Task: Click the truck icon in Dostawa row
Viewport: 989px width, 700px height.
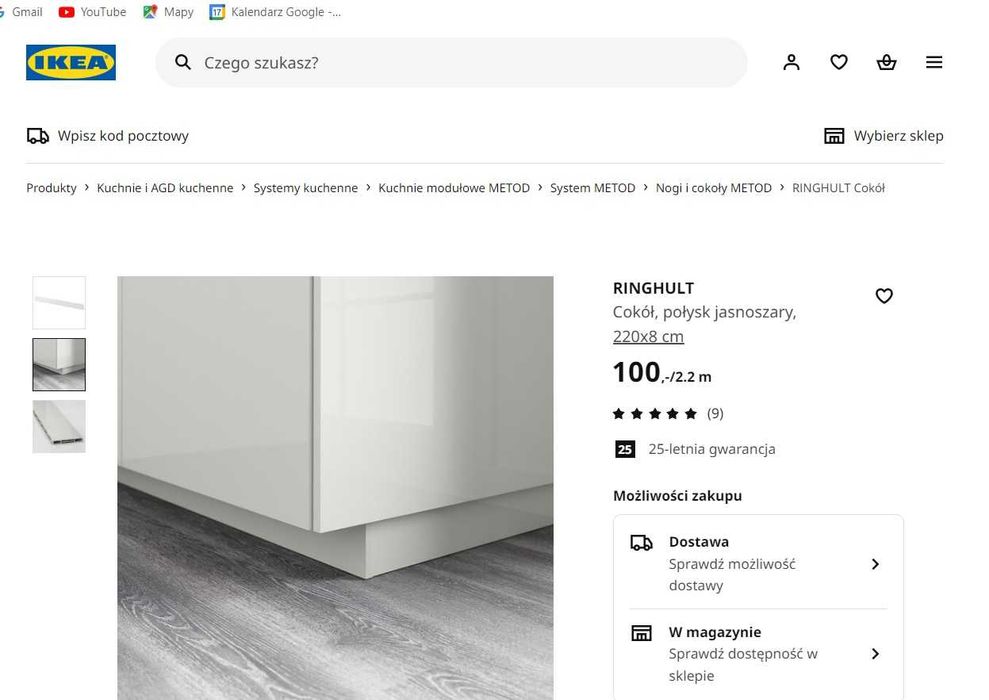Action: coord(641,542)
